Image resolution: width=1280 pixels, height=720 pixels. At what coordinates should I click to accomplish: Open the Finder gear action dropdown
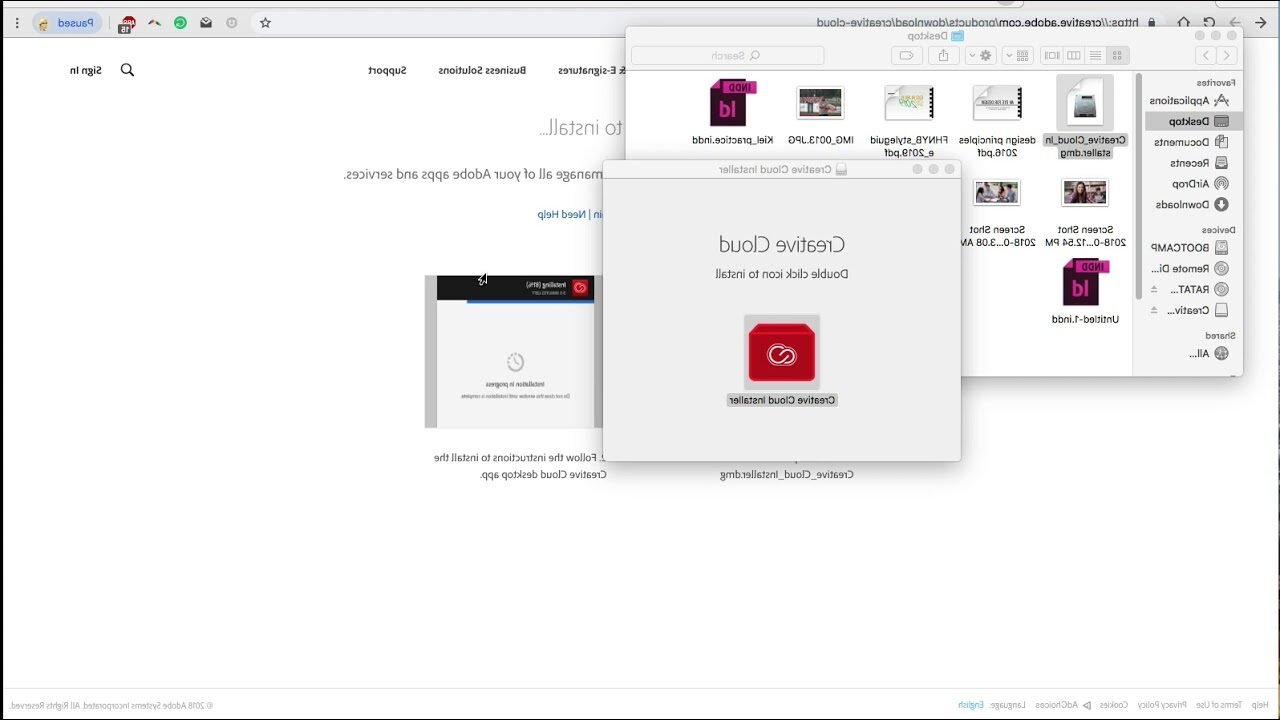coord(980,56)
